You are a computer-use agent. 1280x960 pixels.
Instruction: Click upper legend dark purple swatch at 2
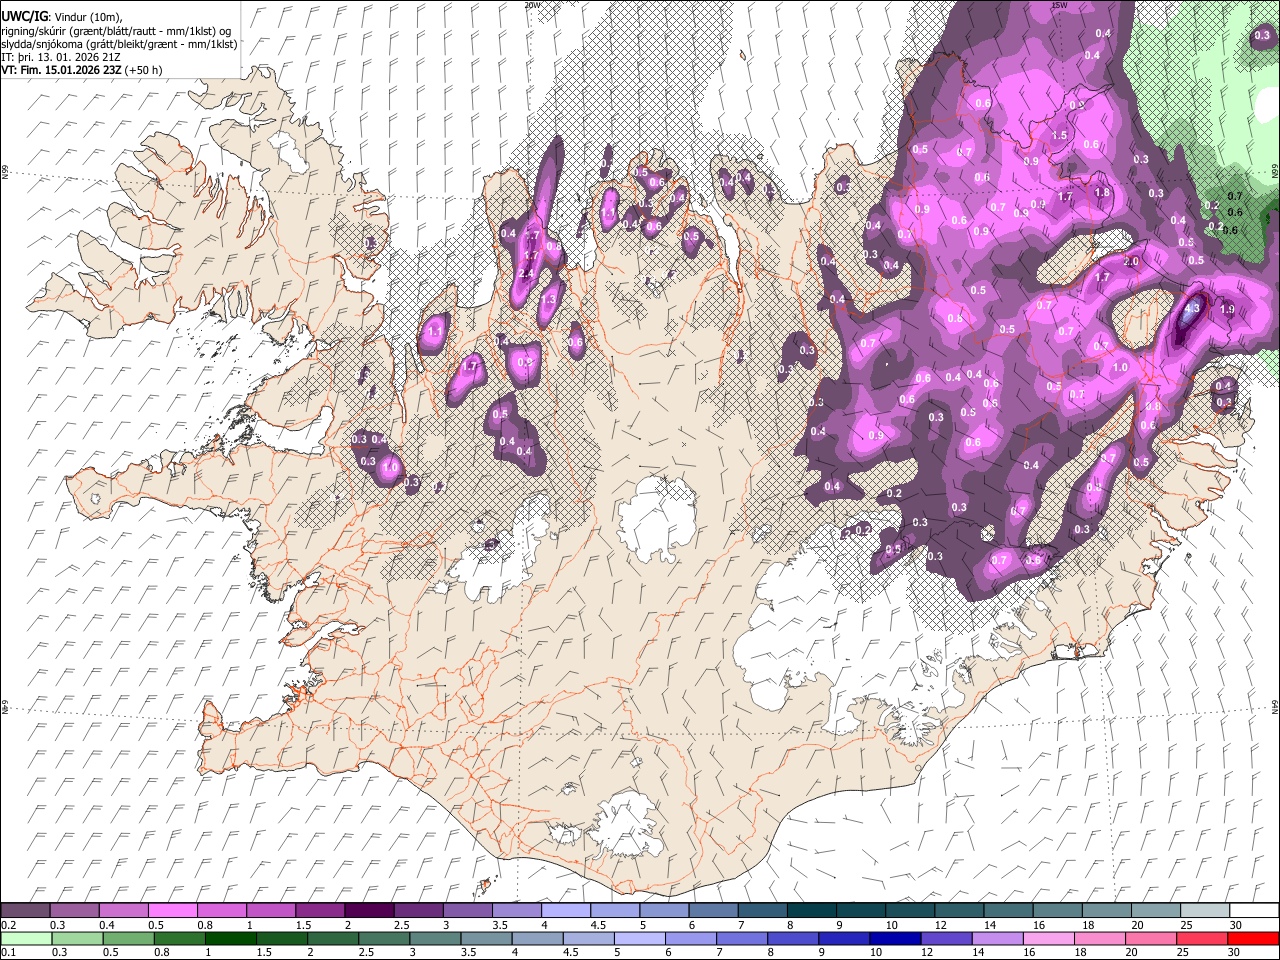[370, 911]
